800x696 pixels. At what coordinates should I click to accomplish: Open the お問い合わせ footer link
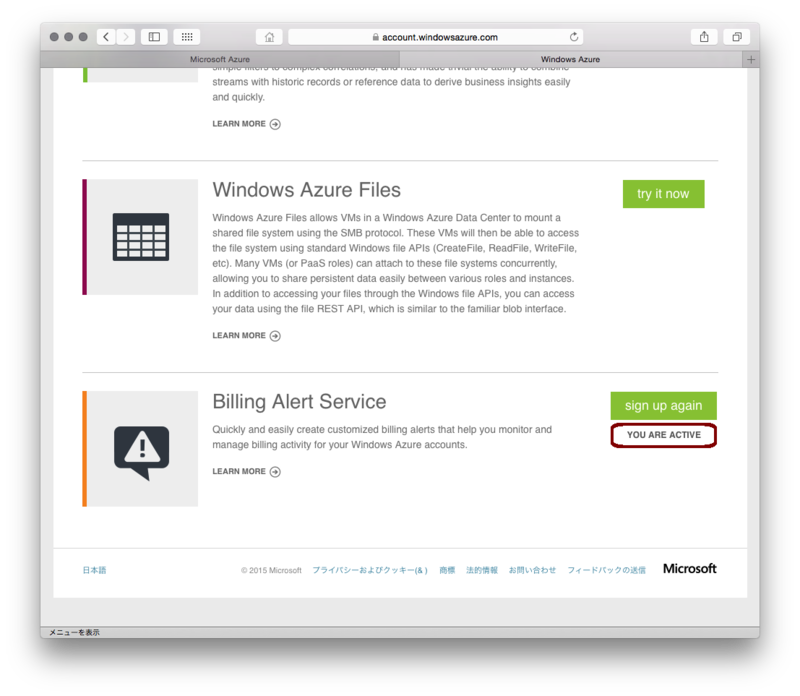532,570
